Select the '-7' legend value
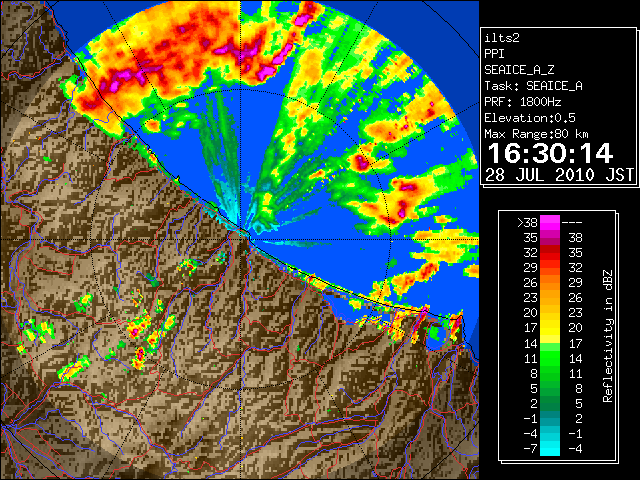 (530, 449)
